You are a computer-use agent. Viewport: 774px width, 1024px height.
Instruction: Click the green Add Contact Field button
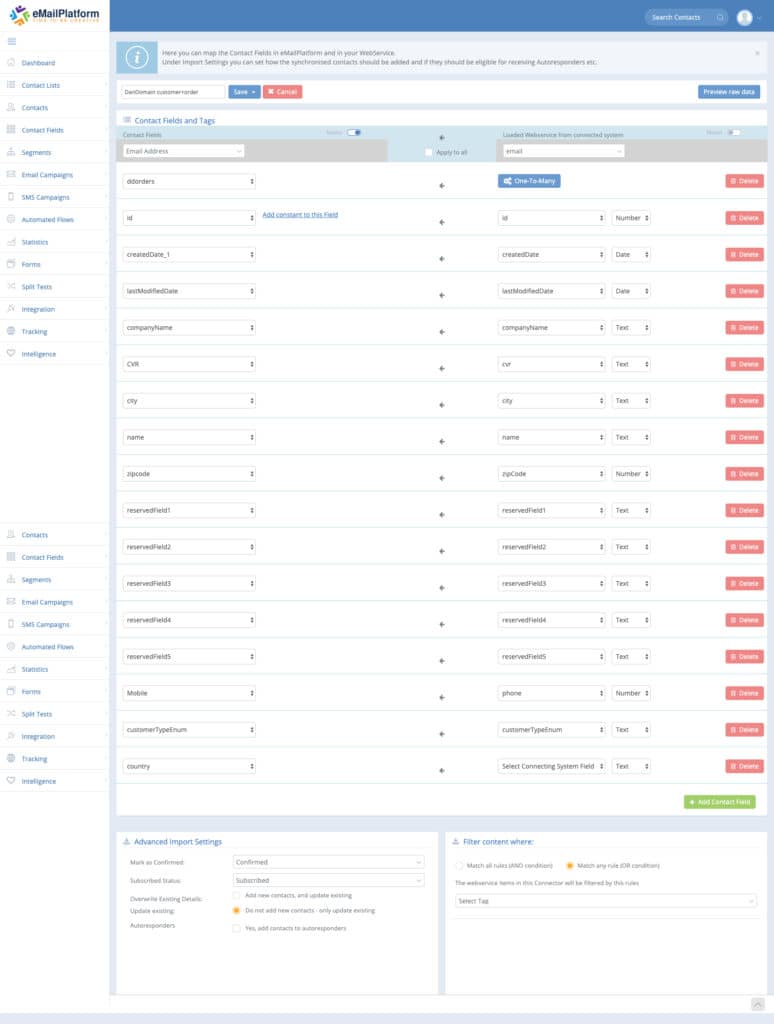point(720,802)
